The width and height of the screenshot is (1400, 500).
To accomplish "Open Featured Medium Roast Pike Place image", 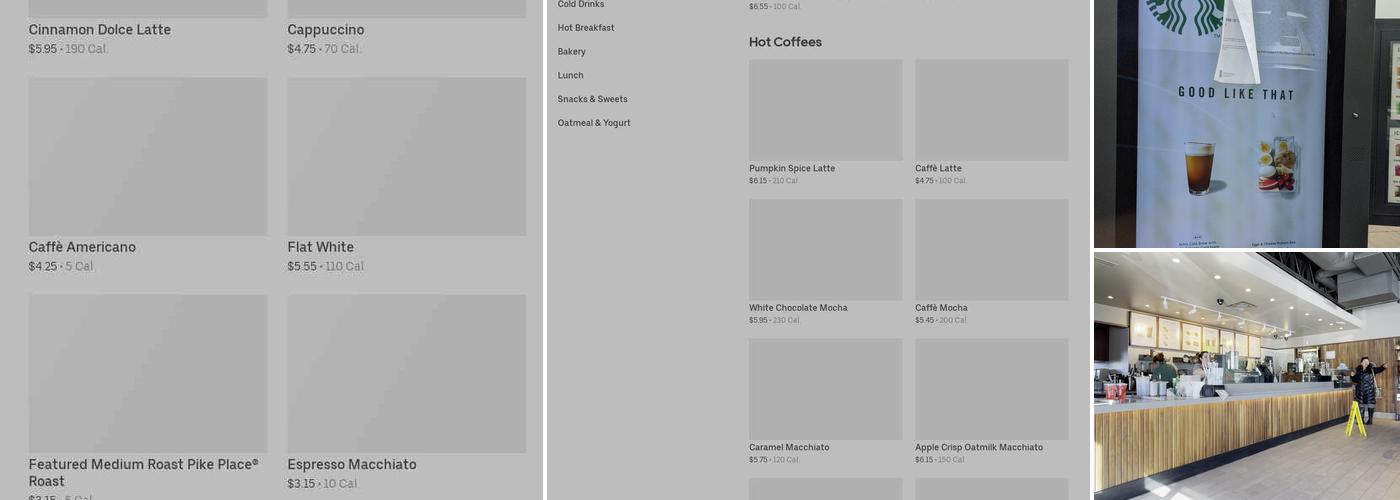I will [148, 373].
